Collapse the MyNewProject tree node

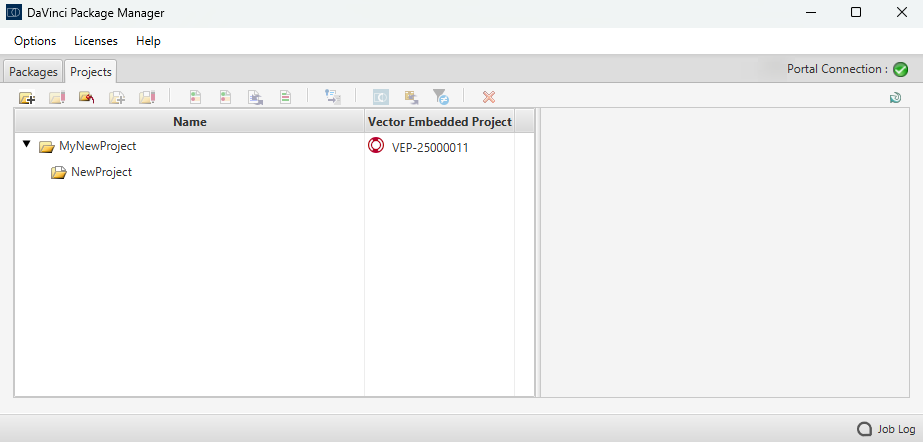point(26,144)
